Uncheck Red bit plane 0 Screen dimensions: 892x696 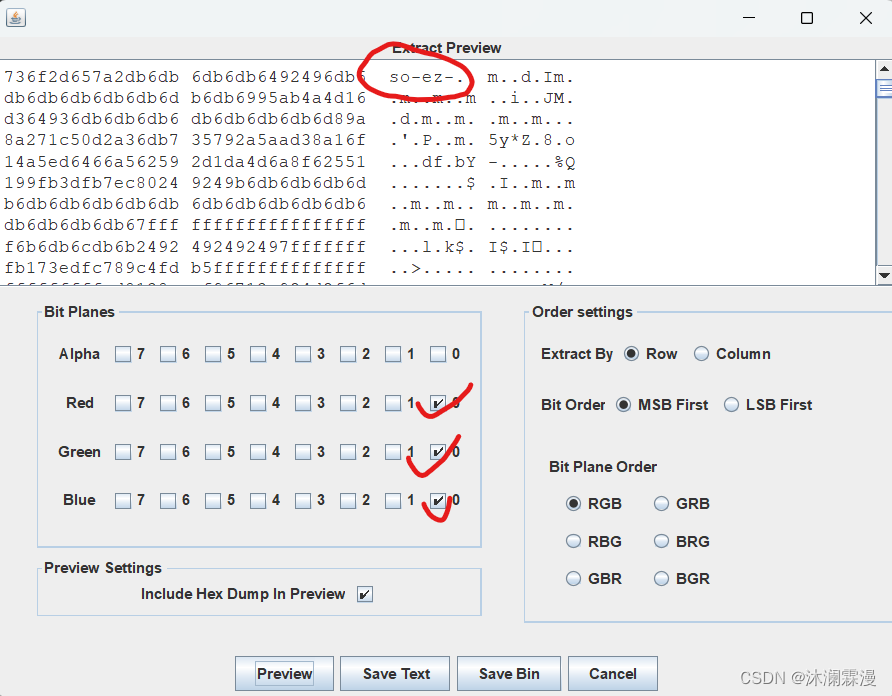pos(437,403)
